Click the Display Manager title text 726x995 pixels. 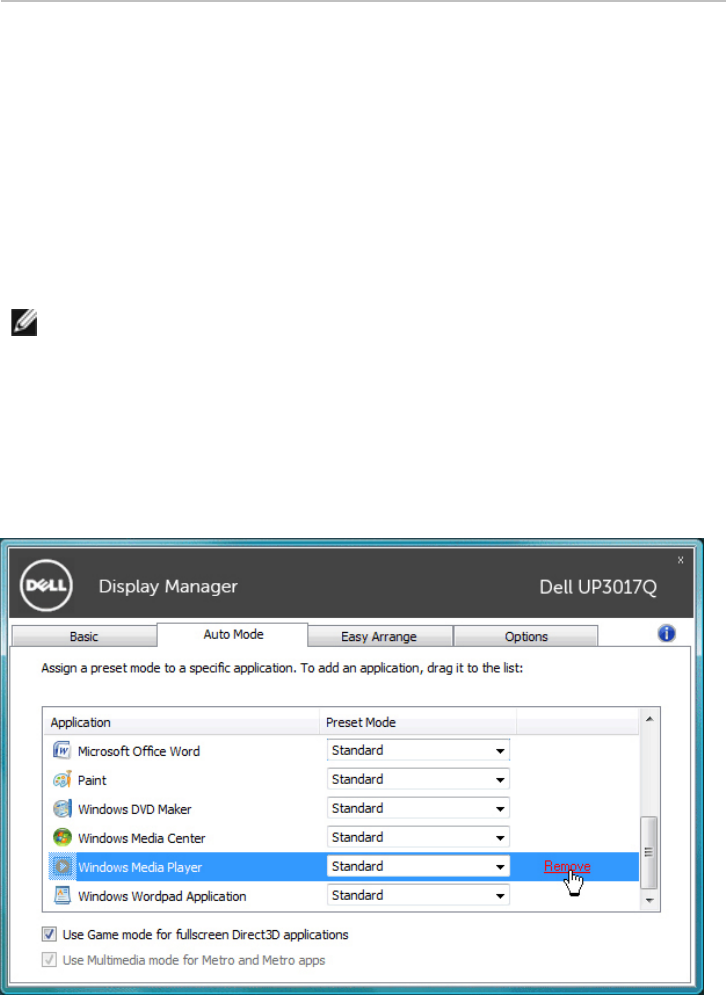168,586
